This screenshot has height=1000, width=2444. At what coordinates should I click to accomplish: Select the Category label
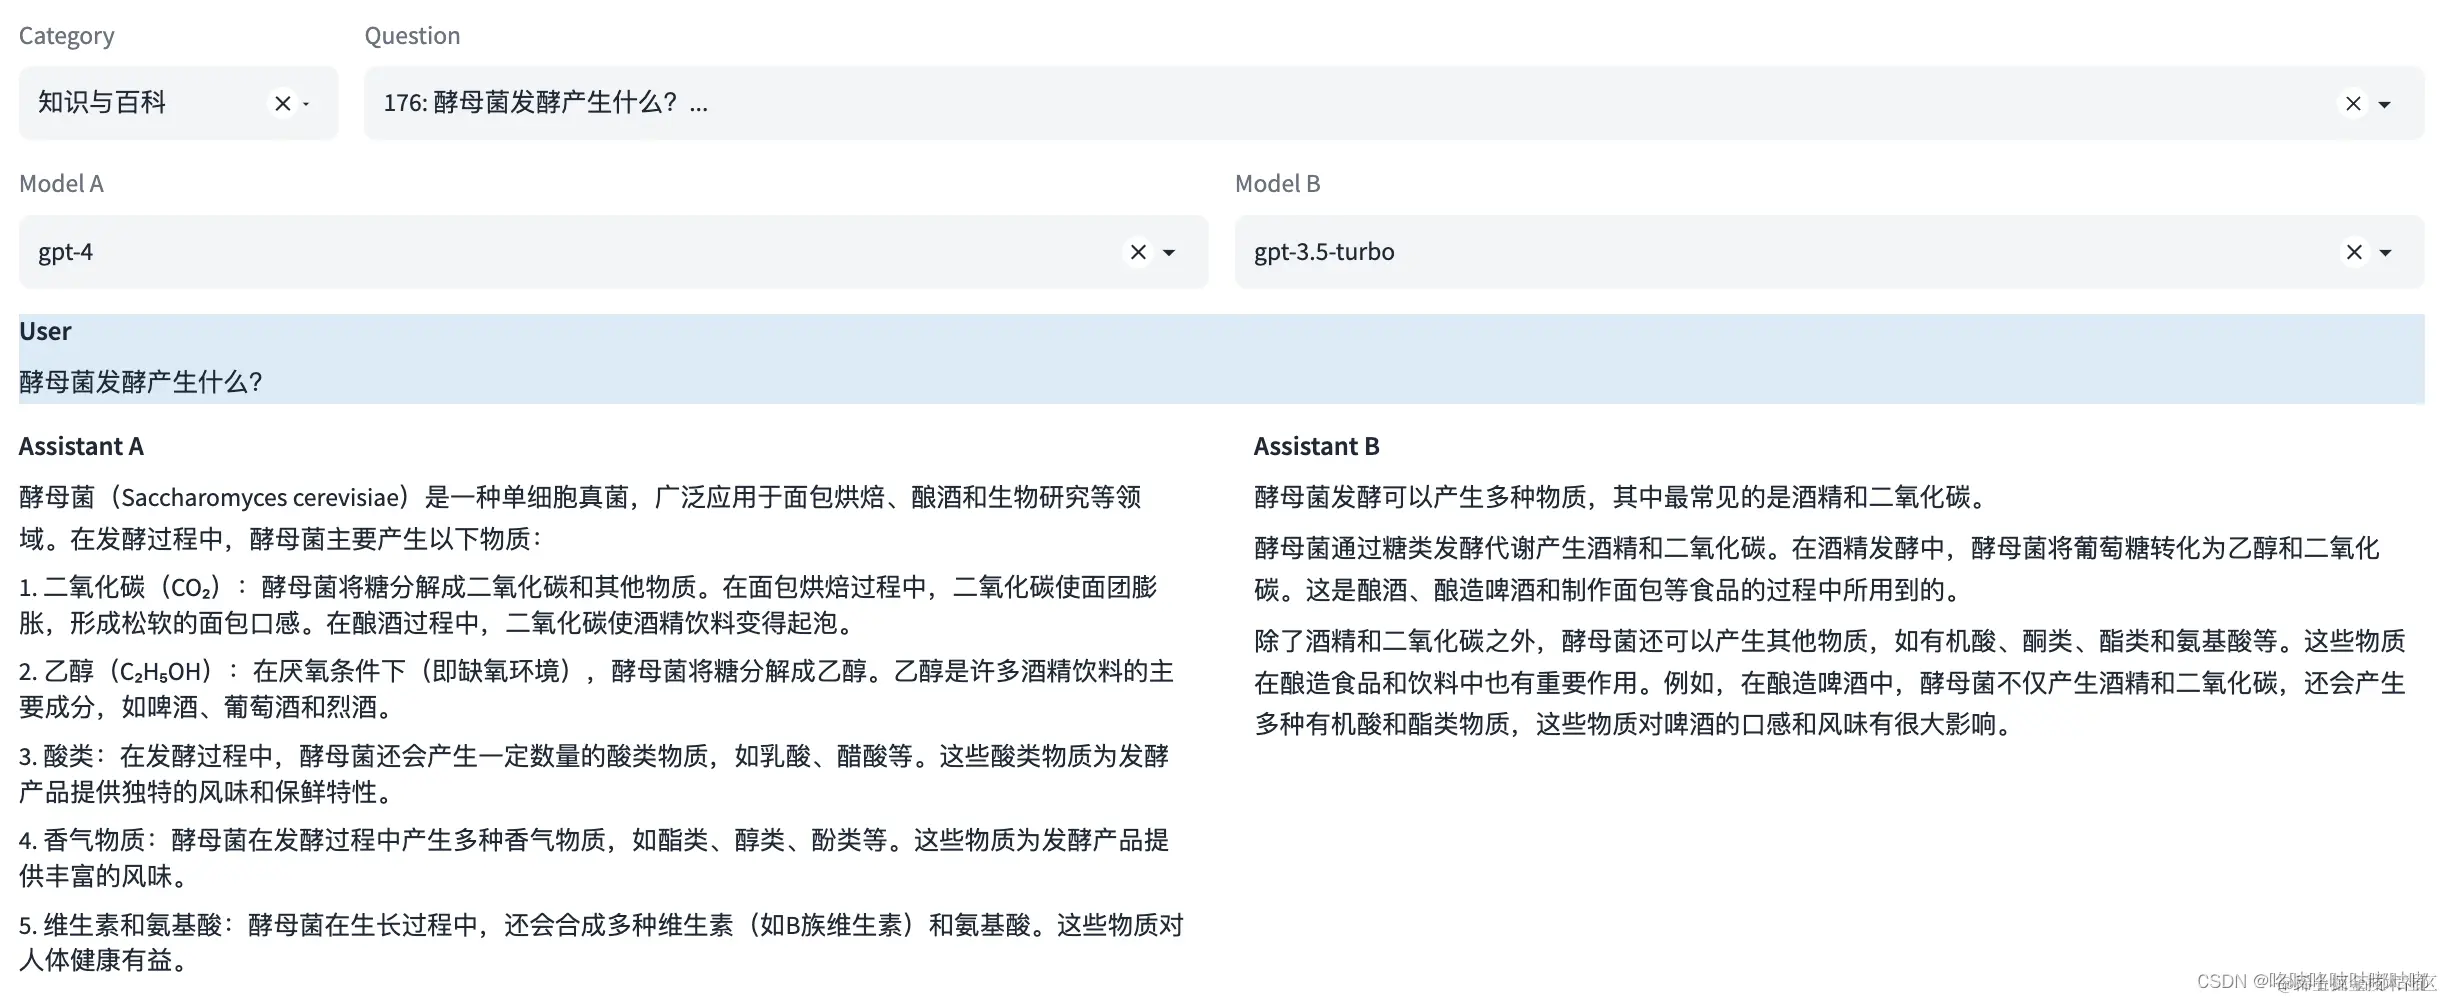coord(66,35)
